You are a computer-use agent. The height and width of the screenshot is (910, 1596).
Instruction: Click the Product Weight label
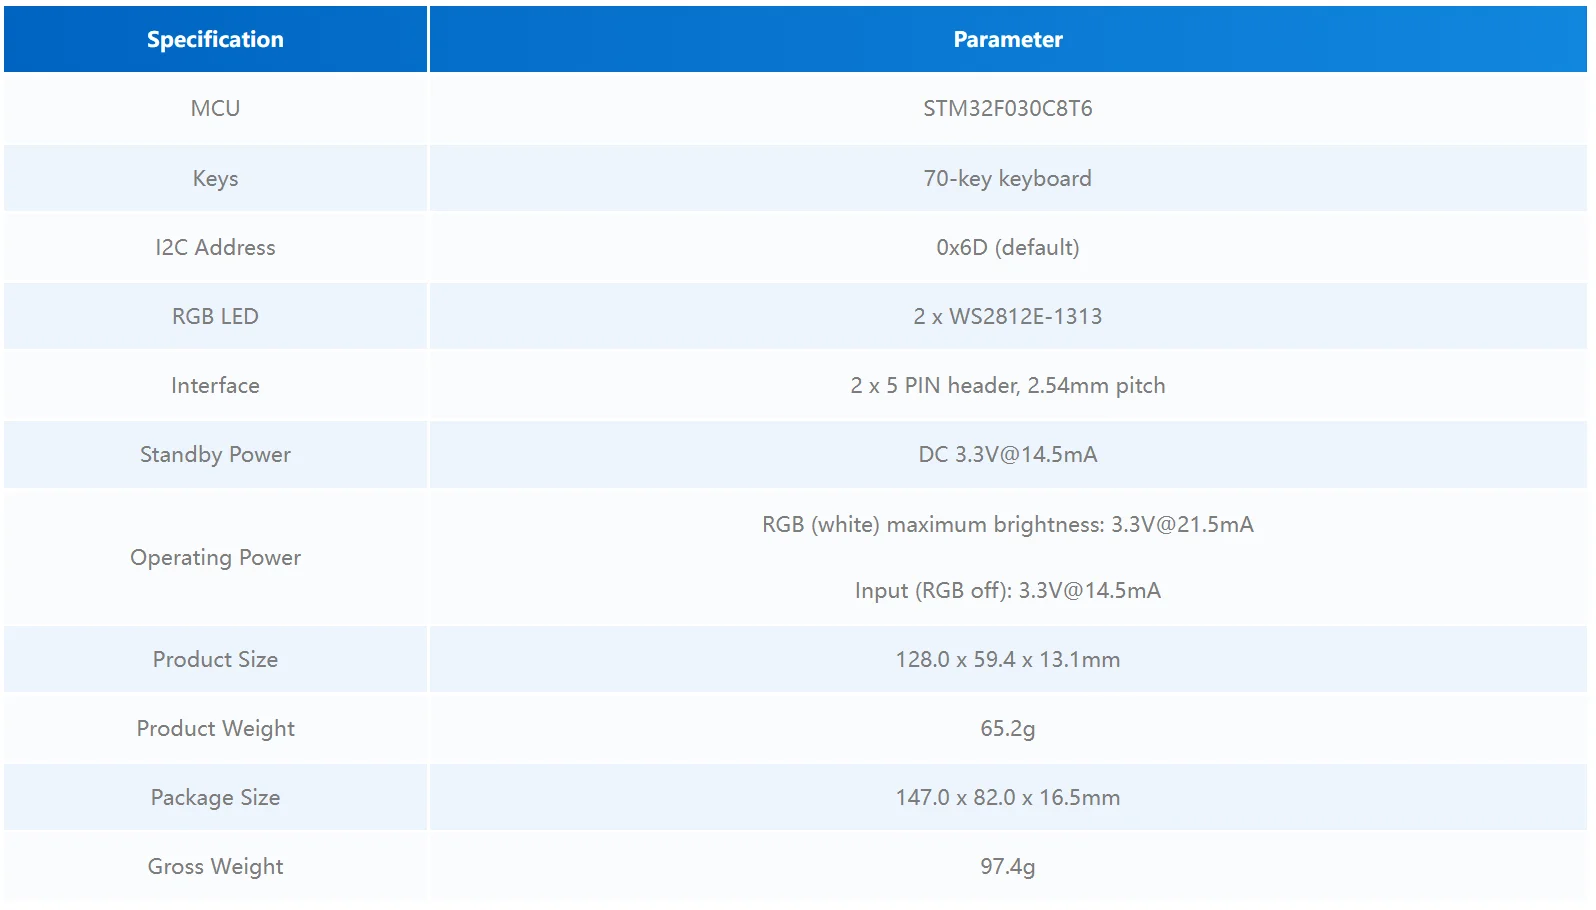click(x=215, y=729)
